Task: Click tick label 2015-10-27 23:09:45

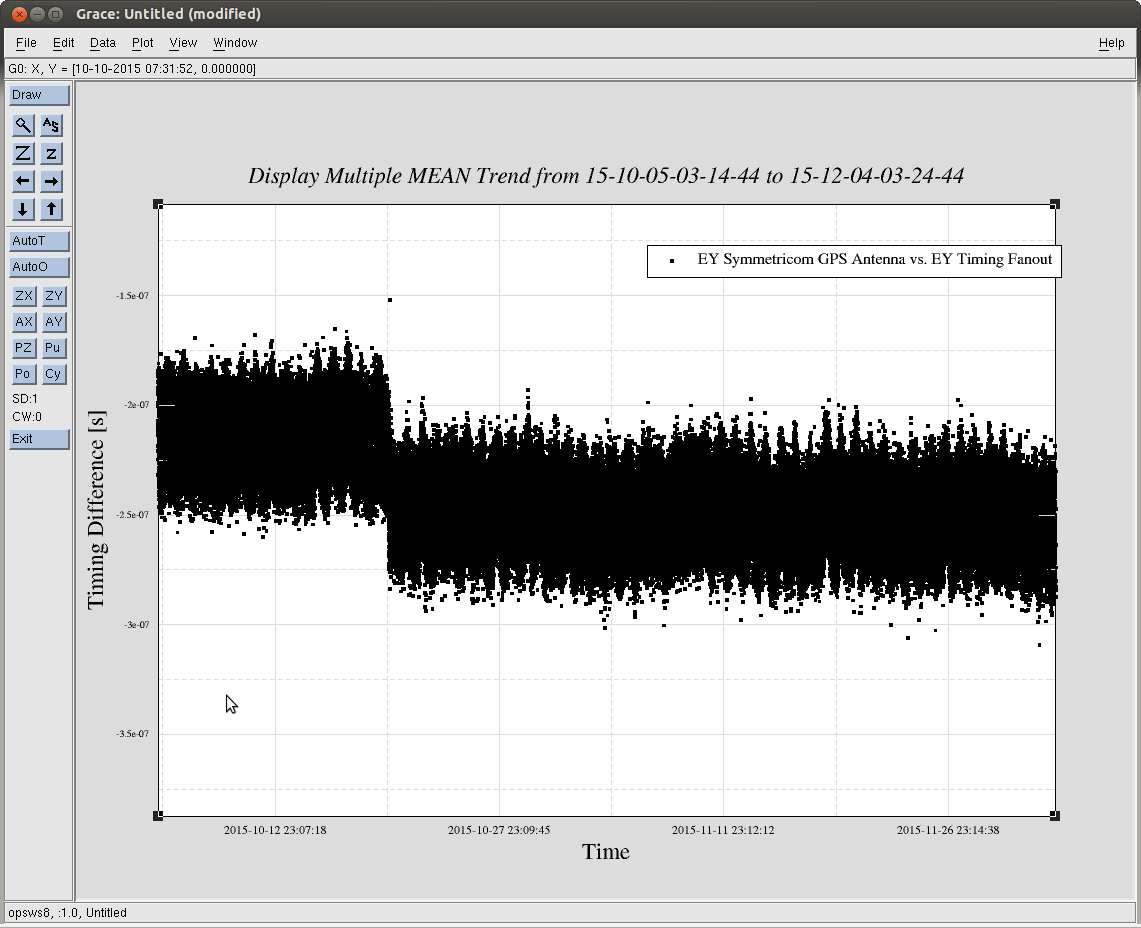Action: coord(499,830)
